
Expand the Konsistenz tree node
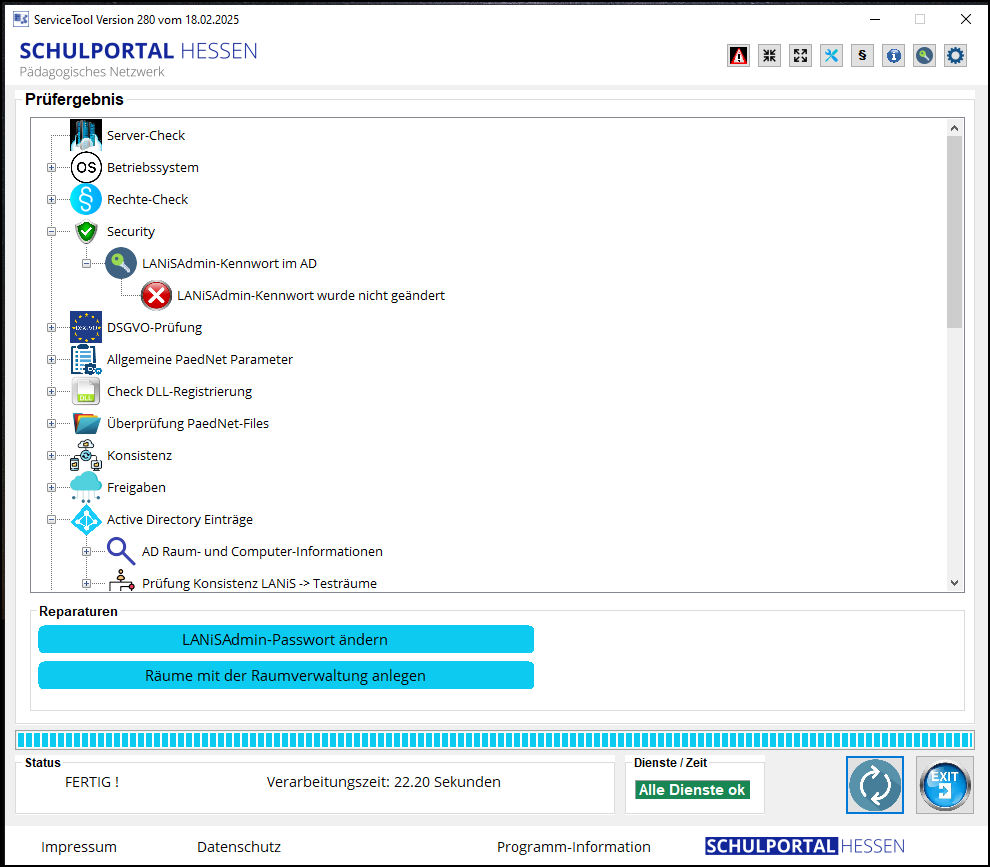(x=52, y=455)
